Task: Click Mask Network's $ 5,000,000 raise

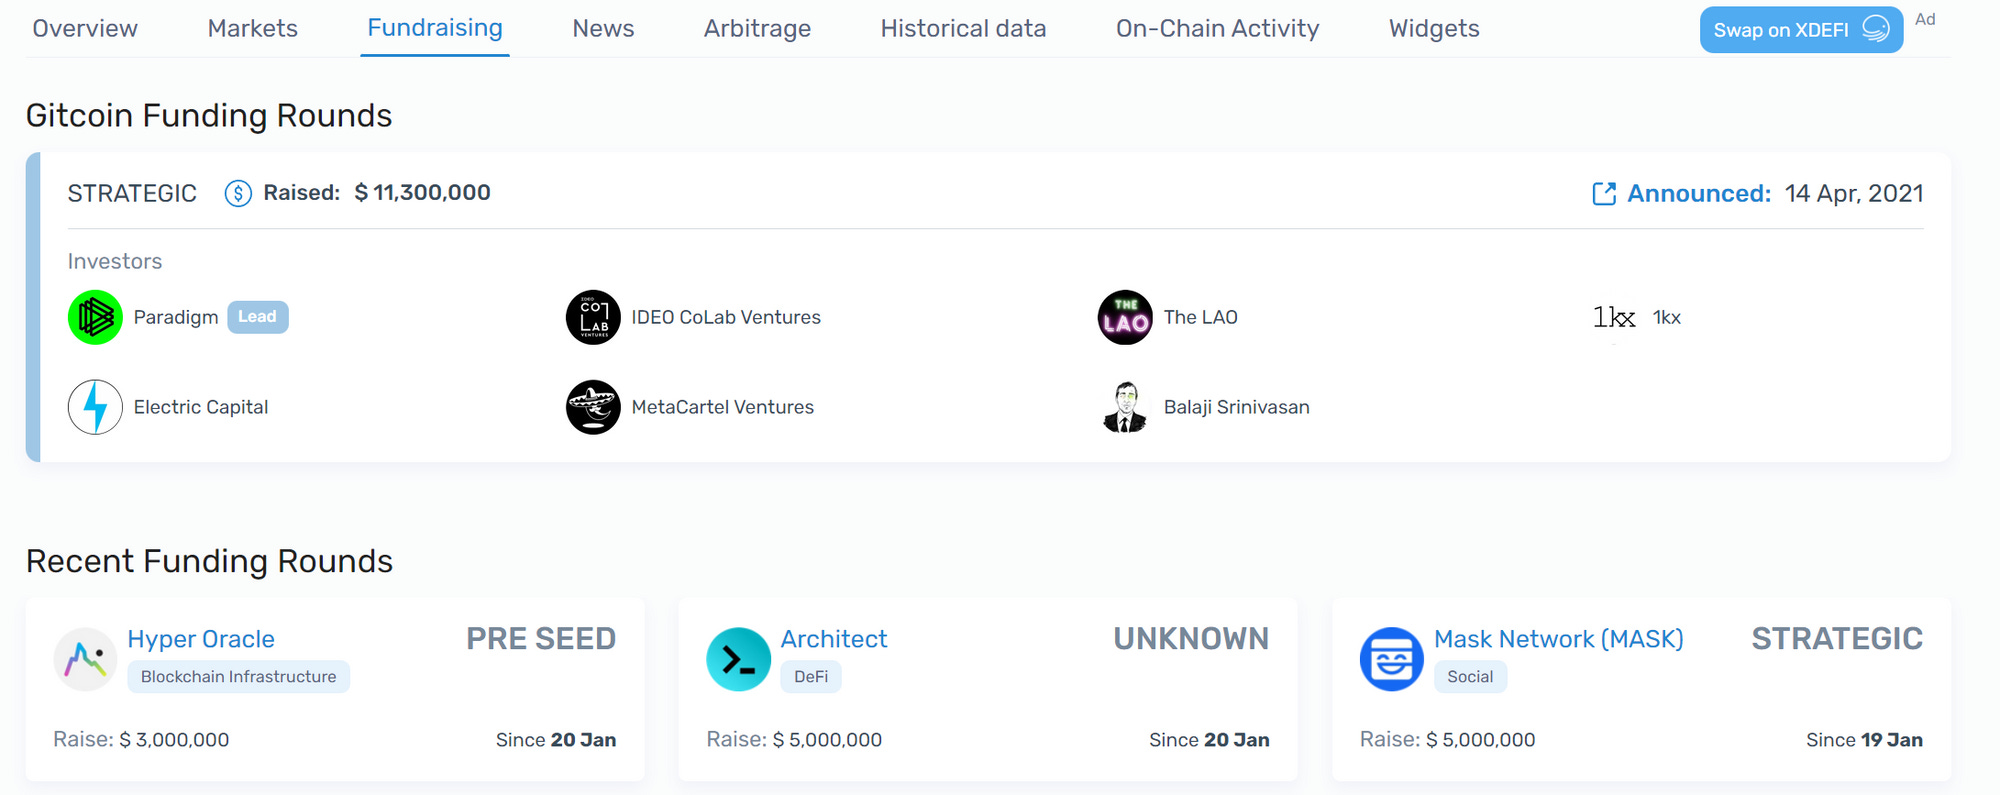Action: pos(1480,740)
